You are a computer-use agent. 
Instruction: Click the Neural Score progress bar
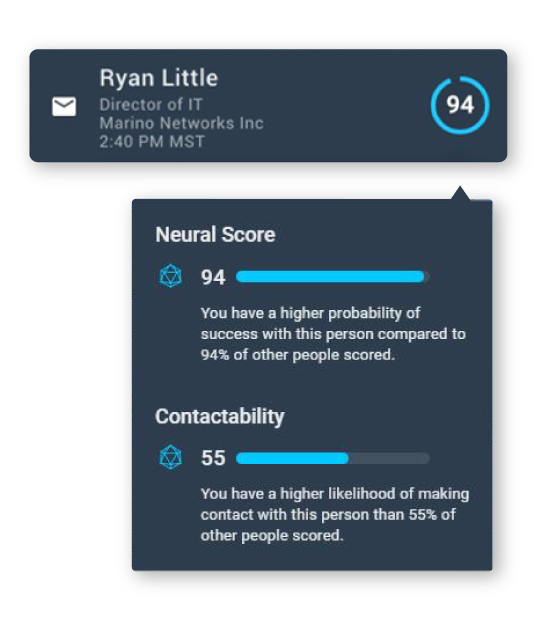pyautogui.click(x=333, y=276)
